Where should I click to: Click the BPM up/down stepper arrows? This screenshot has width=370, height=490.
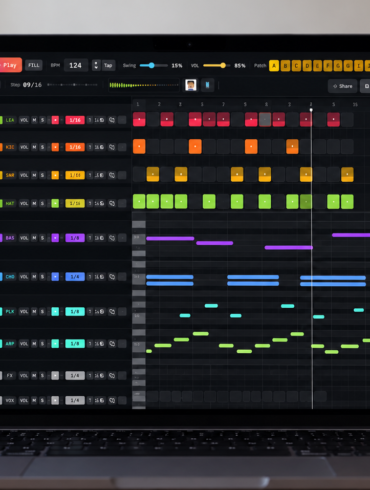(x=96, y=65)
